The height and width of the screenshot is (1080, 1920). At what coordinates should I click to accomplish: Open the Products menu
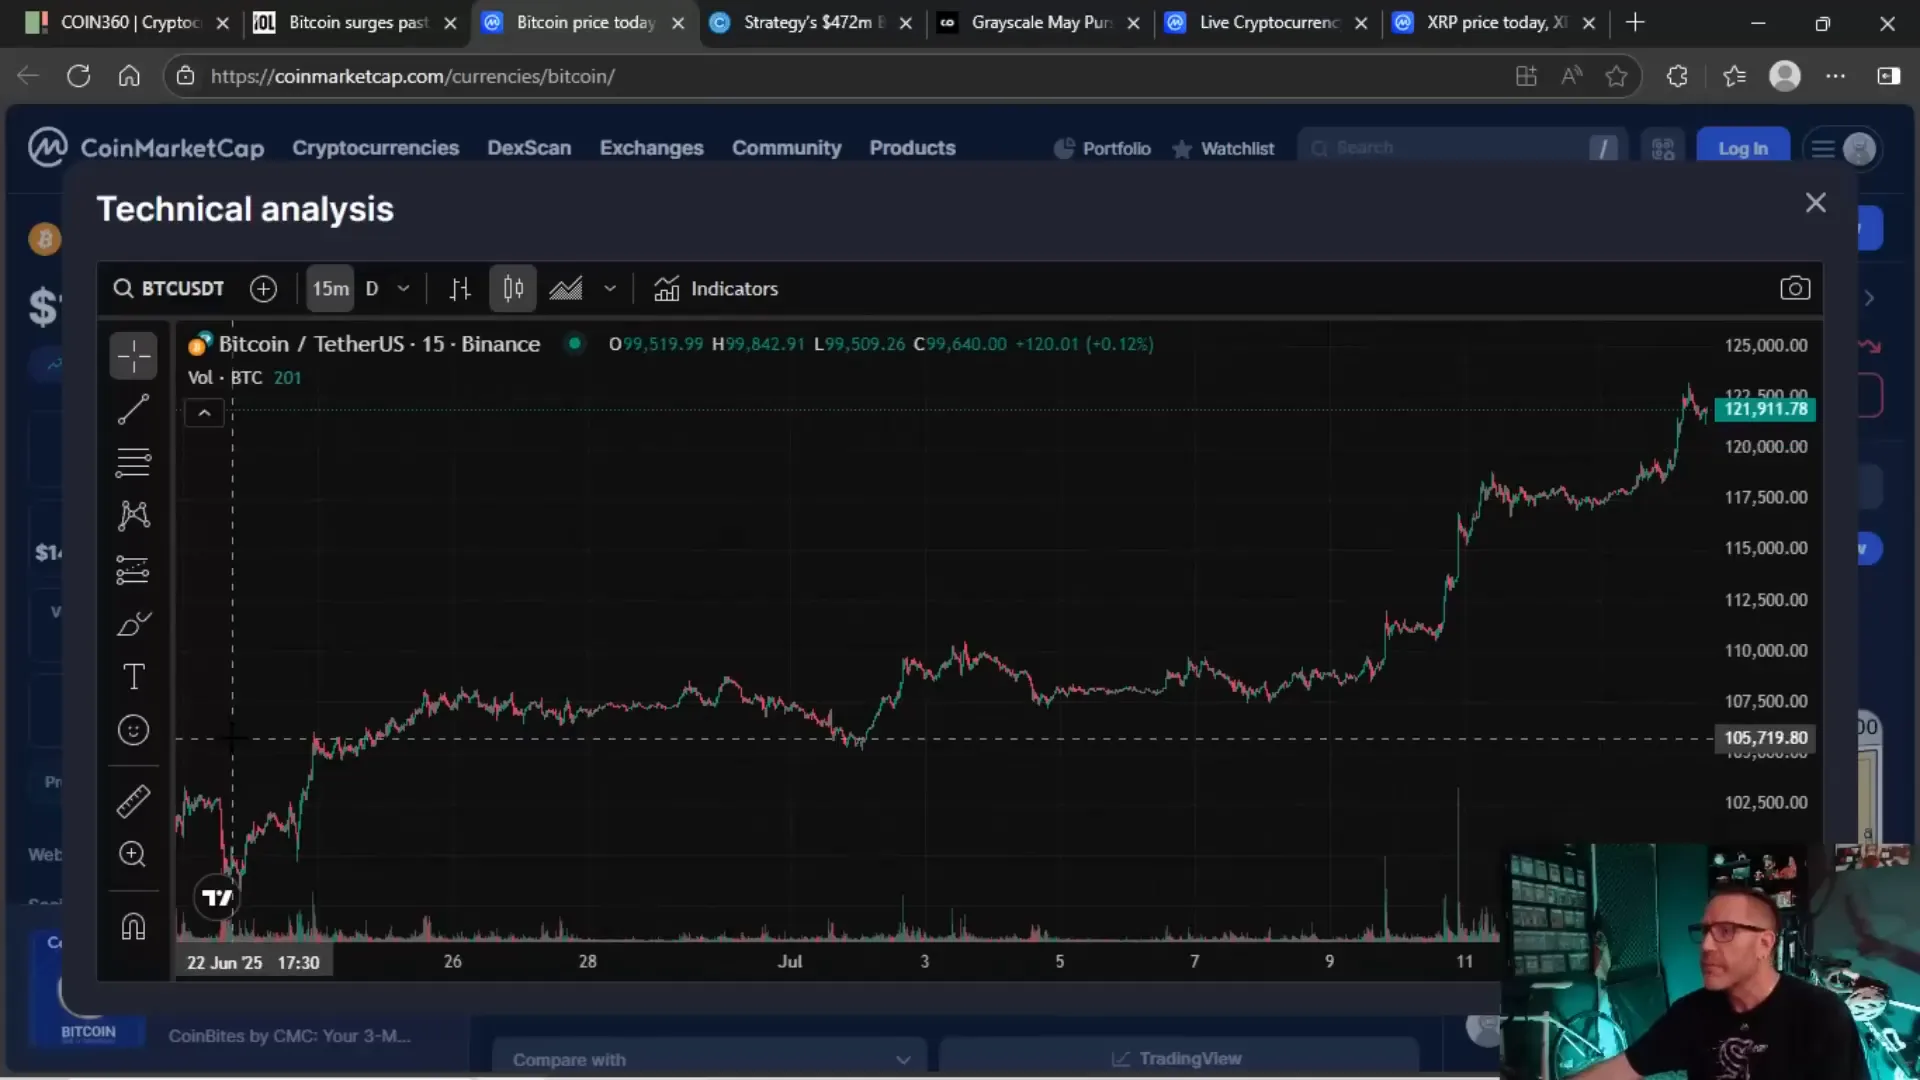(x=912, y=148)
